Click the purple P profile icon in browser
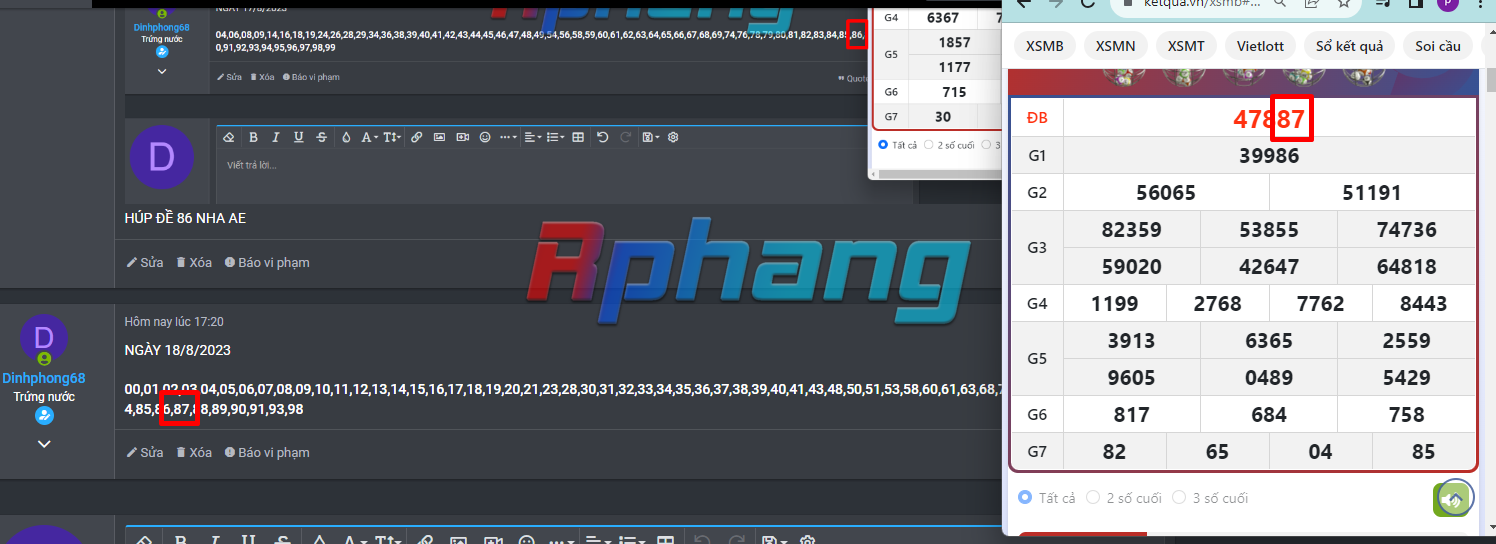1496x544 pixels. coord(1448,3)
